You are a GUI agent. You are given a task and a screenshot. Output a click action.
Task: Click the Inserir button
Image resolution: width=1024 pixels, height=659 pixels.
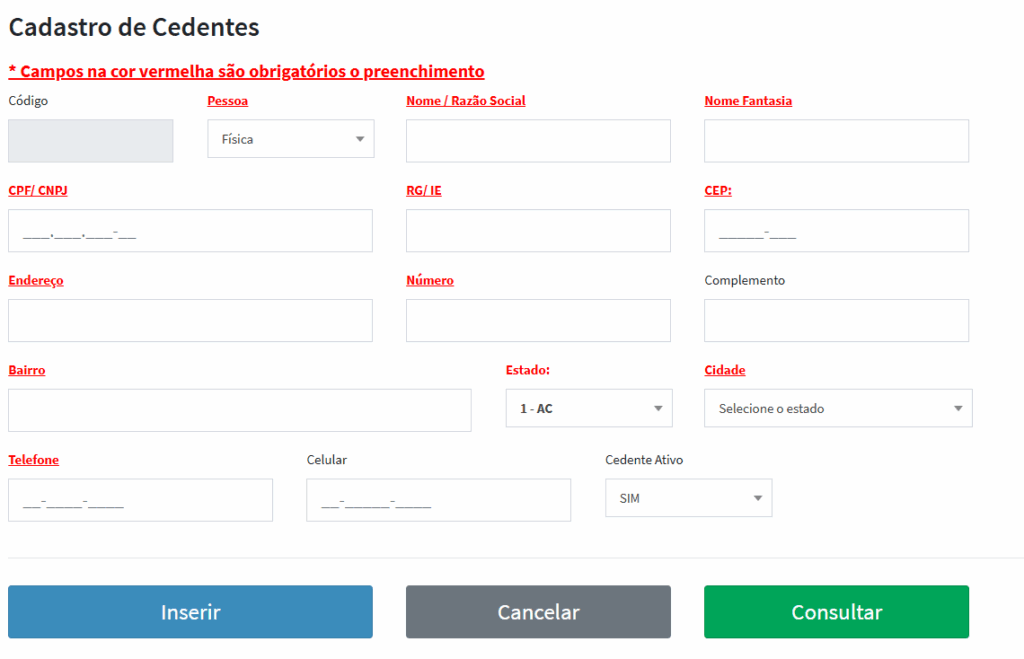coord(190,612)
